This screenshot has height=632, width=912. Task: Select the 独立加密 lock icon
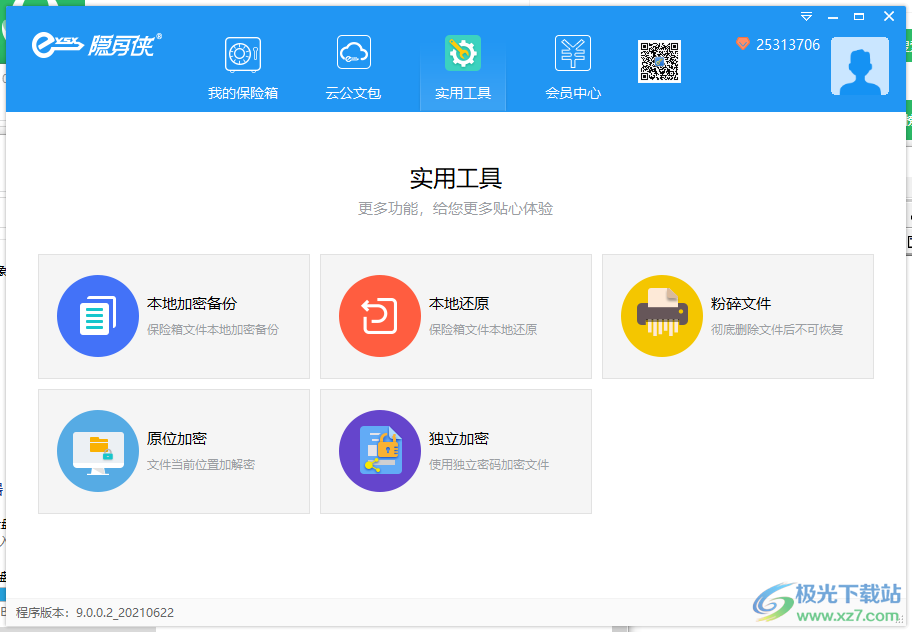point(380,451)
